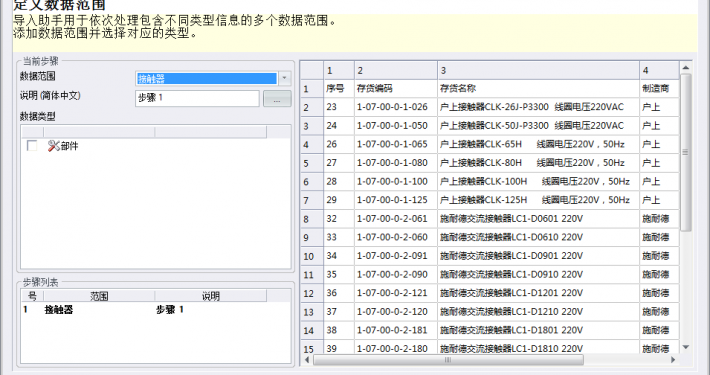Image resolution: width=710 pixels, height=375 pixels.
Task: Click the vertical scrollbar thumb
Action: pyautogui.click(x=686, y=152)
